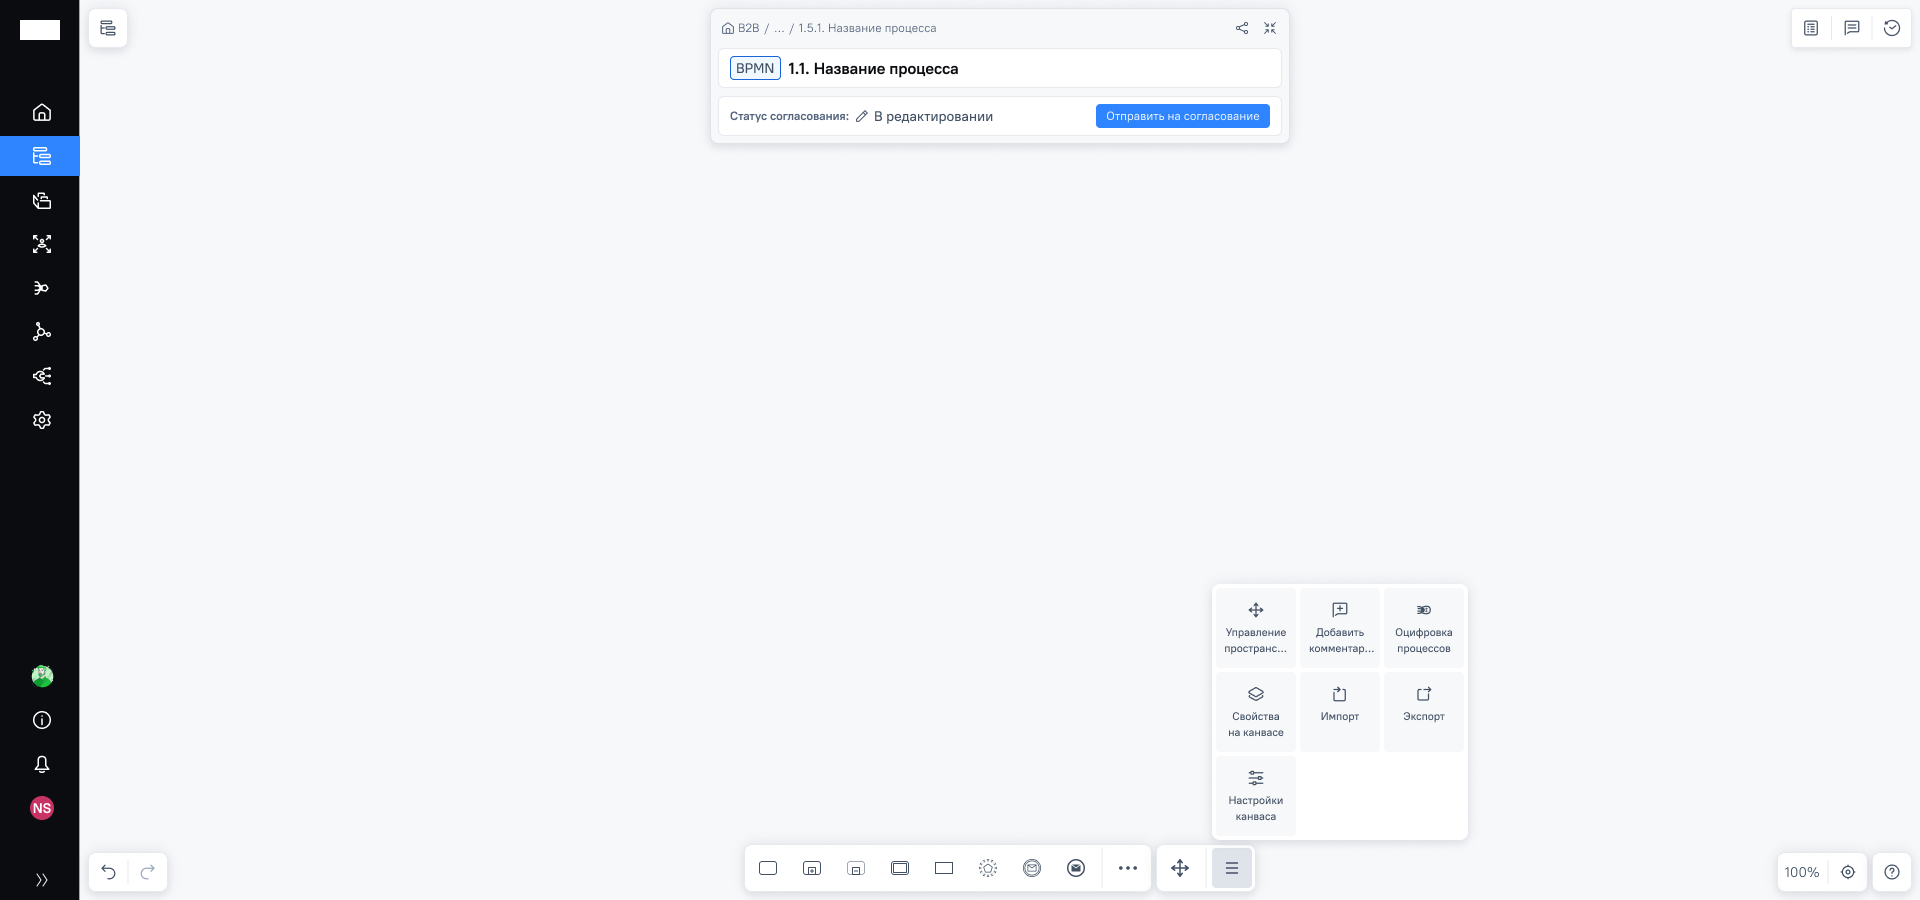1920x900 pixels.
Task: Click the notifications bell icon
Action: [x=41, y=764]
